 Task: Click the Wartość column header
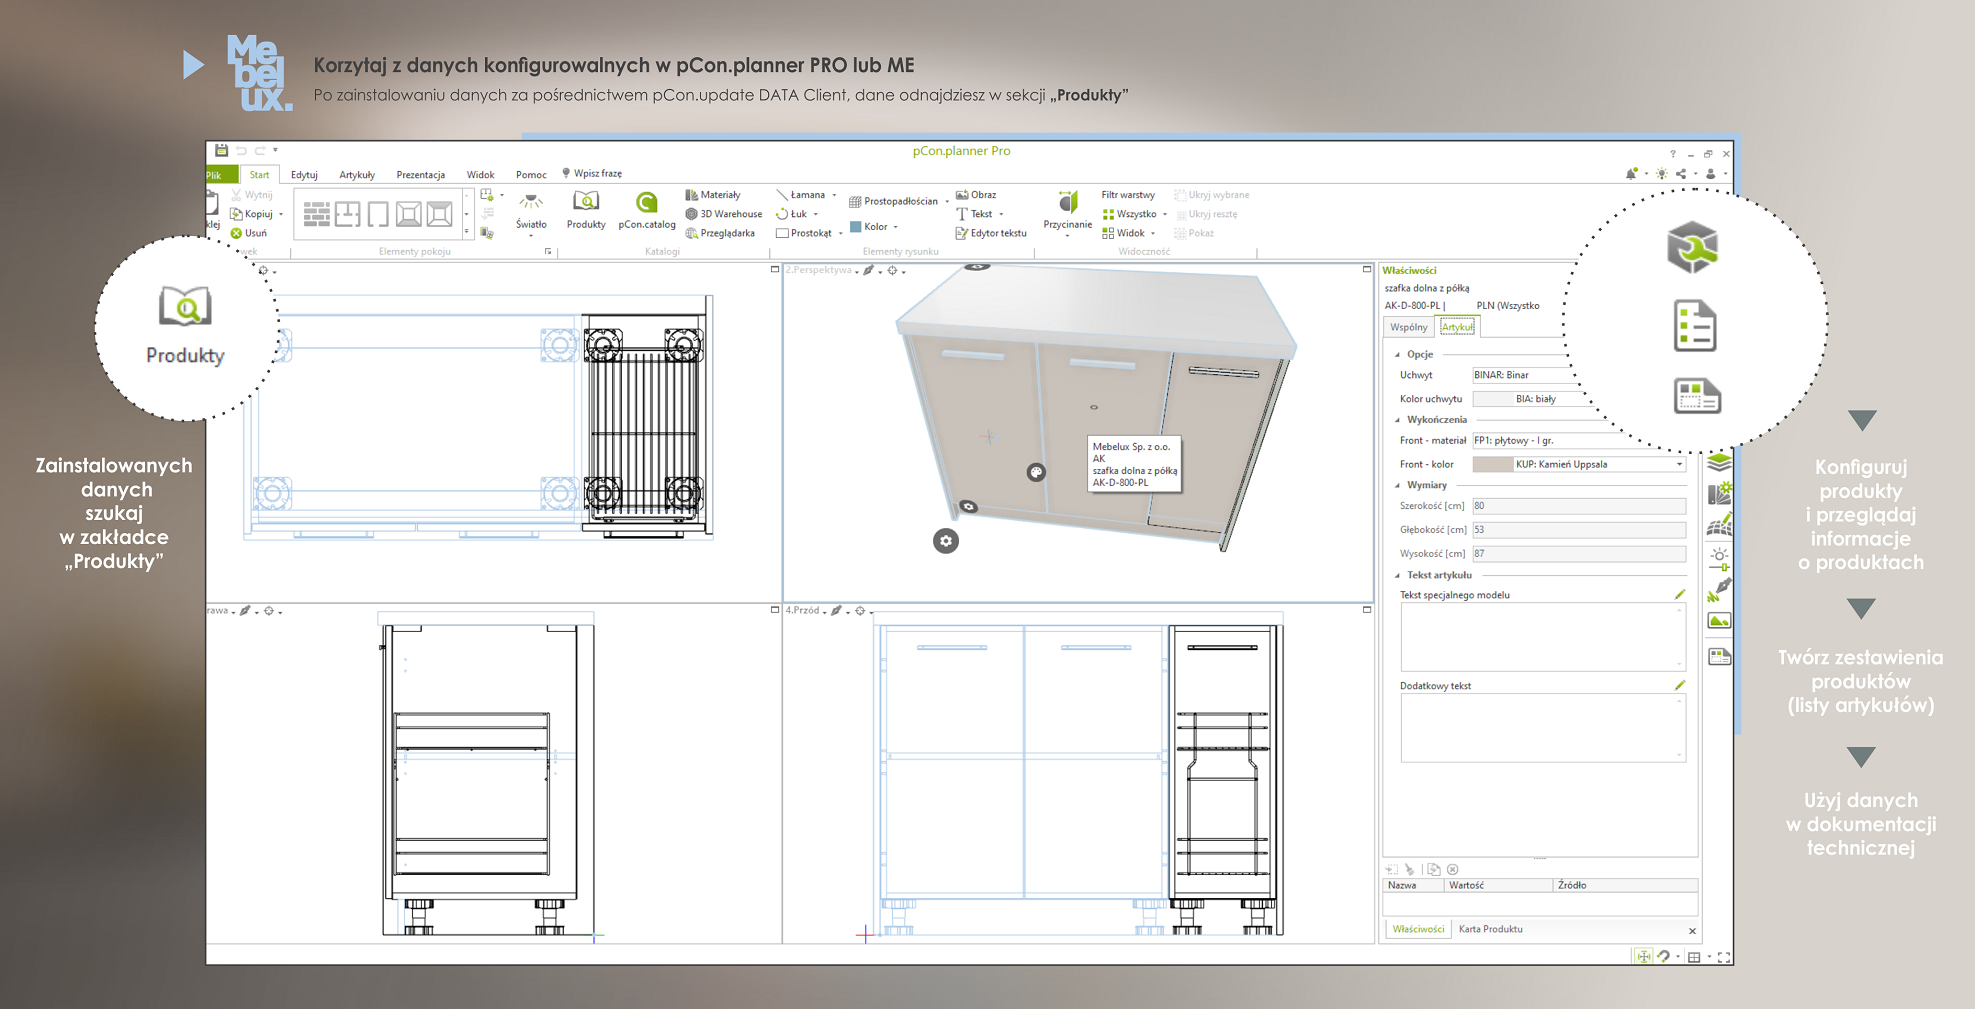pos(1498,885)
